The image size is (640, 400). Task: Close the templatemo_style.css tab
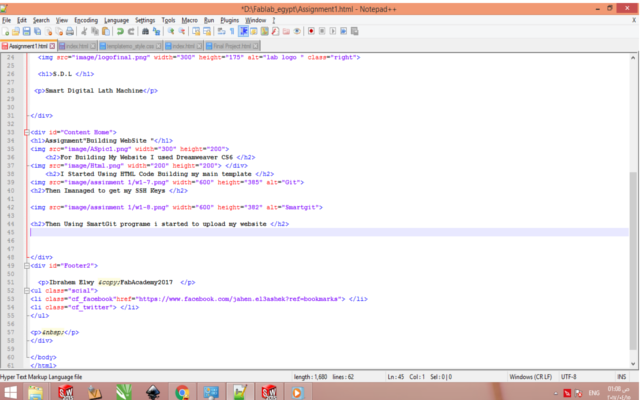coord(158,46)
